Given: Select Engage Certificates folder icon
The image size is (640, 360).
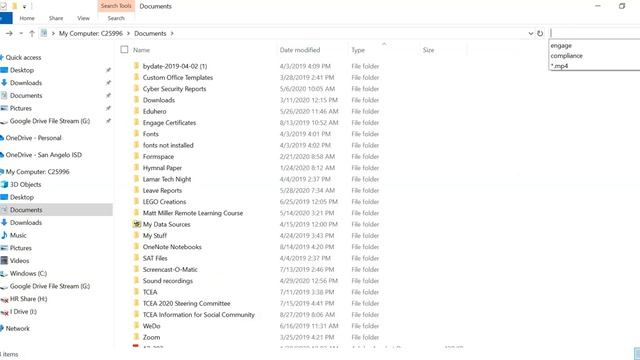Looking at the screenshot, I should [x=136, y=122].
